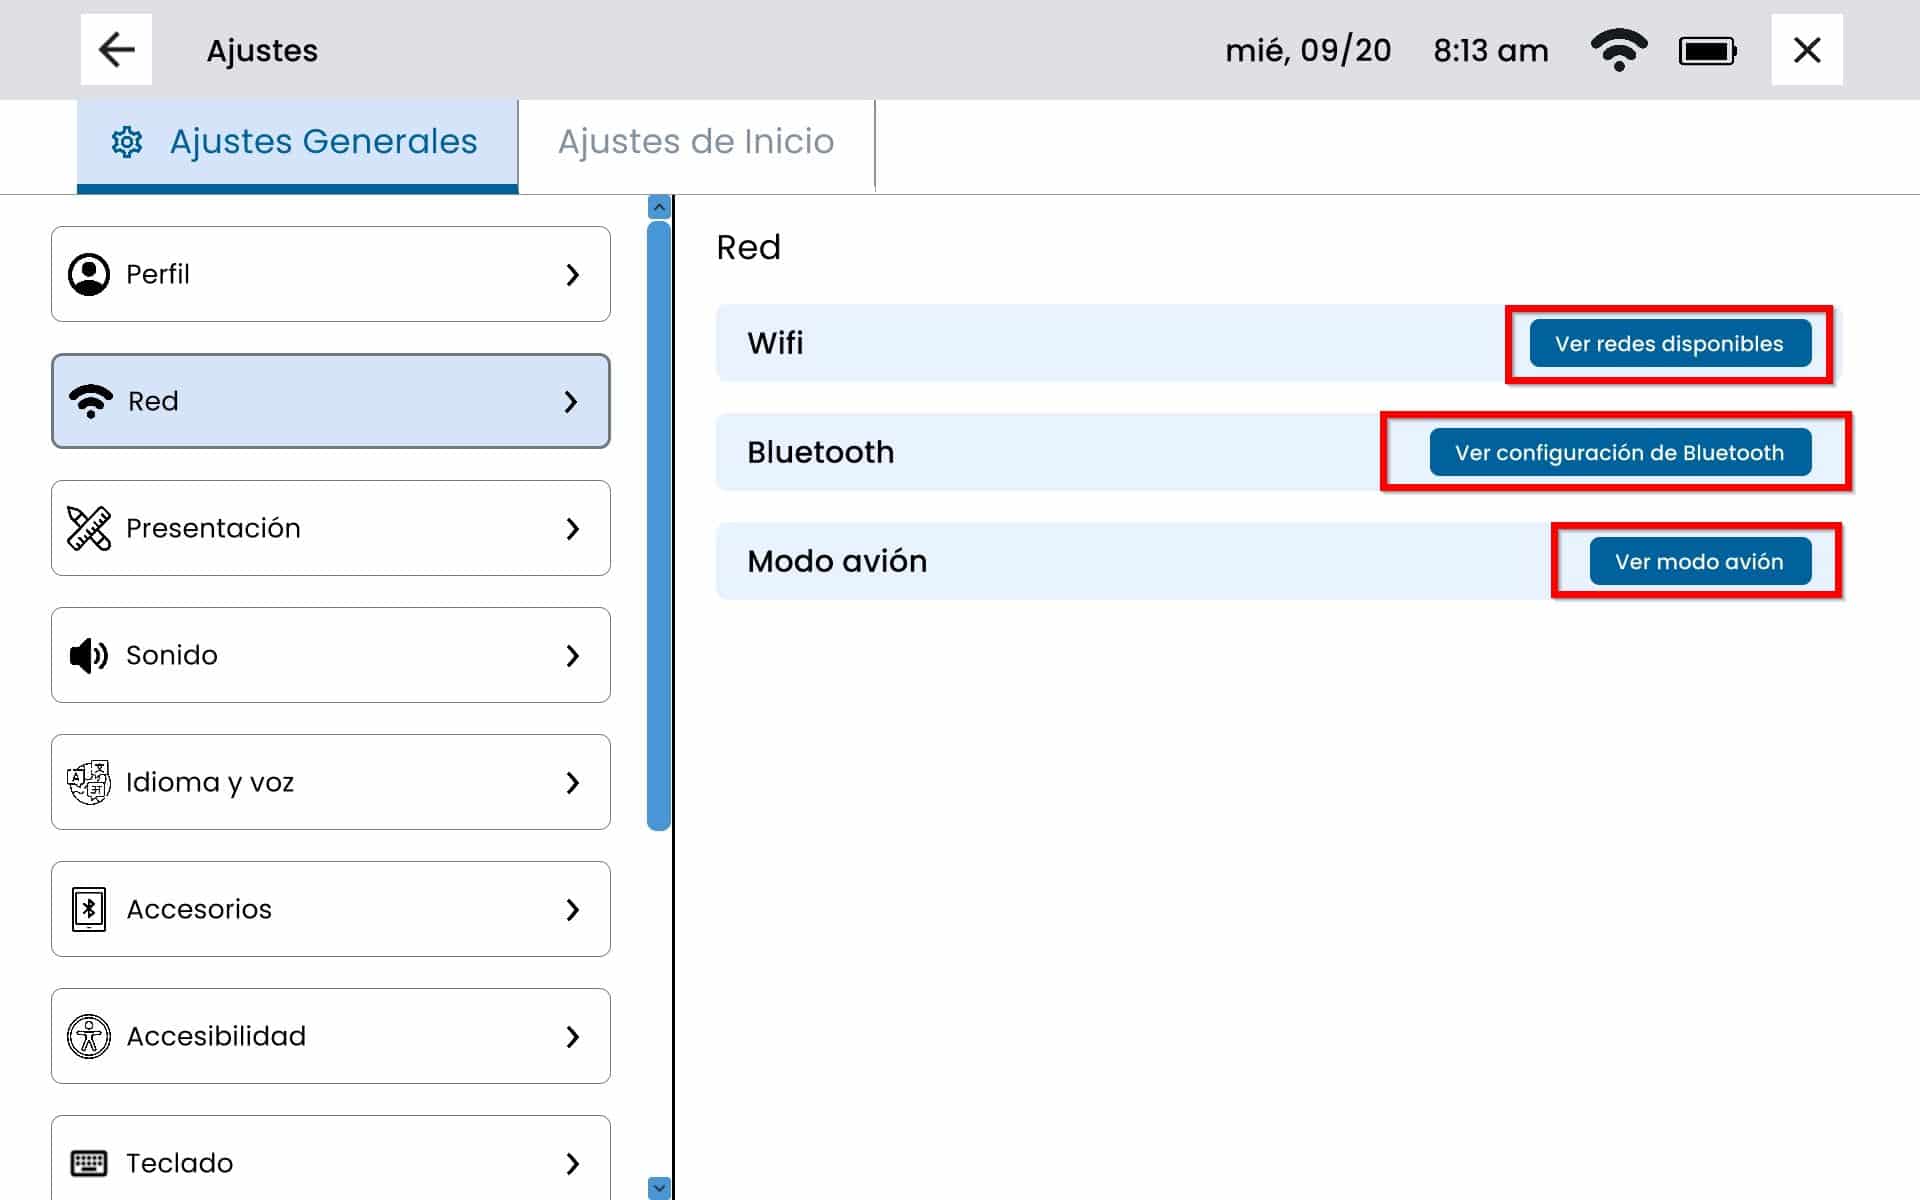Click the Accesorios bluetooth device icon

(89, 909)
